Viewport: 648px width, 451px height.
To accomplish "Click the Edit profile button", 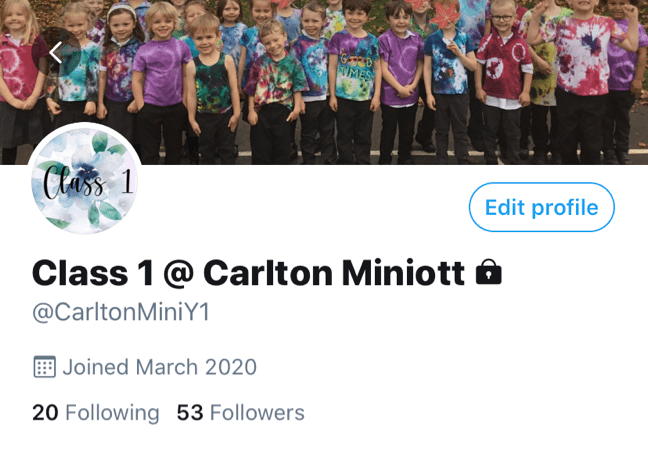I will (542, 207).
